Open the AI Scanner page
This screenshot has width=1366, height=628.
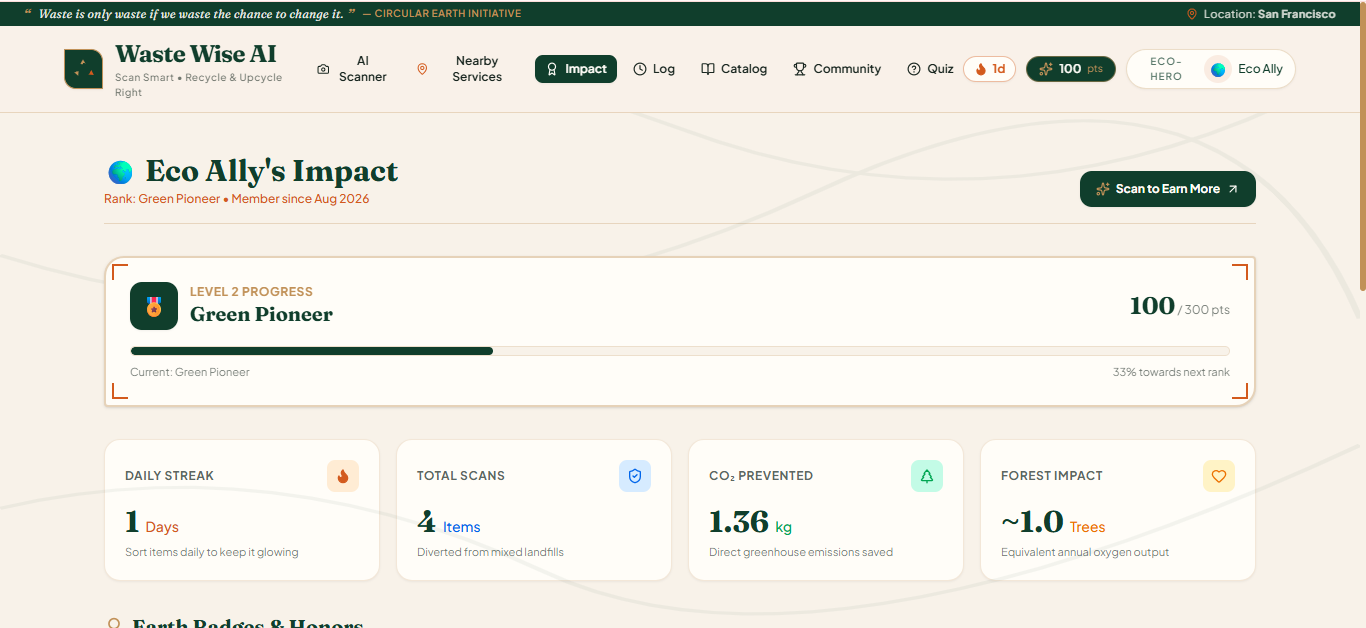tap(352, 69)
